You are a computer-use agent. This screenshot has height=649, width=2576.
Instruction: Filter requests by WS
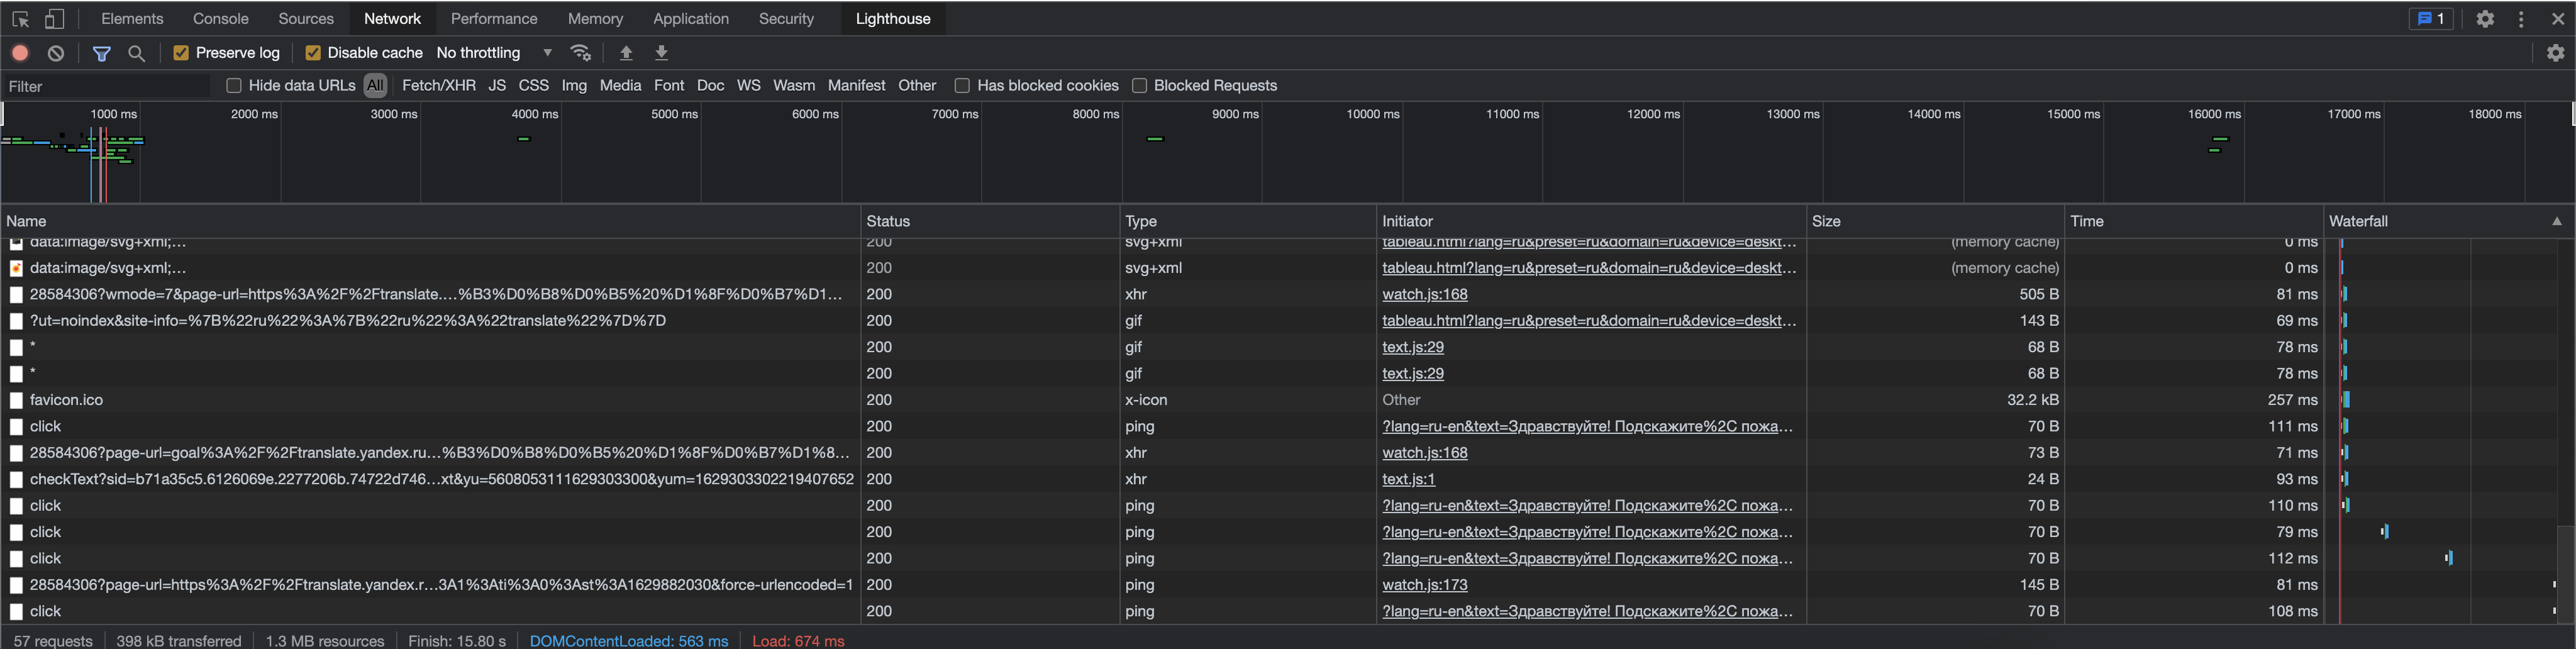click(x=748, y=86)
